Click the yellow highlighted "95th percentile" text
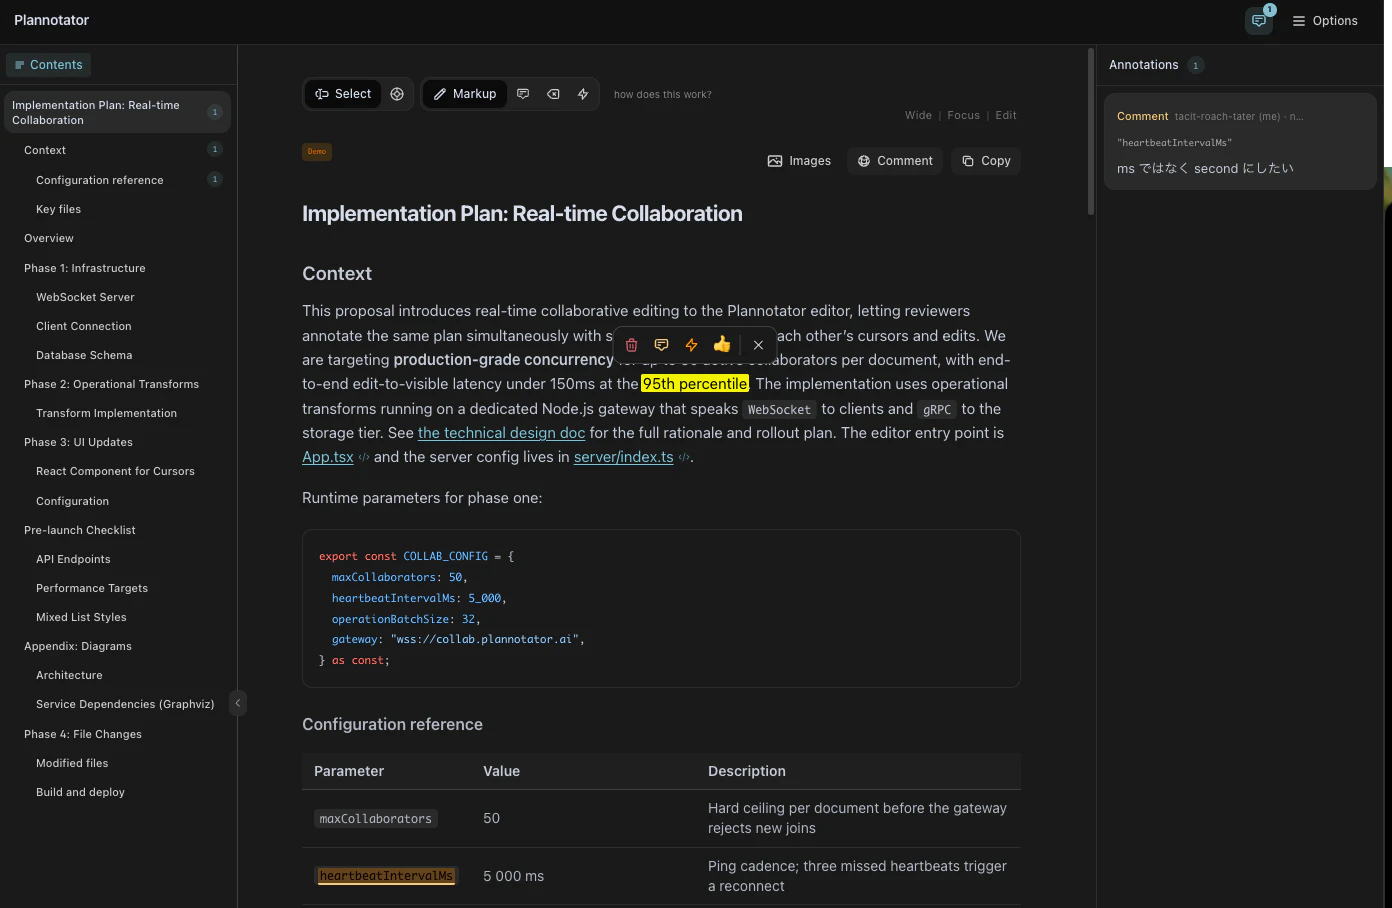This screenshot has height=908, width=1392. click(x=695, y=384)
